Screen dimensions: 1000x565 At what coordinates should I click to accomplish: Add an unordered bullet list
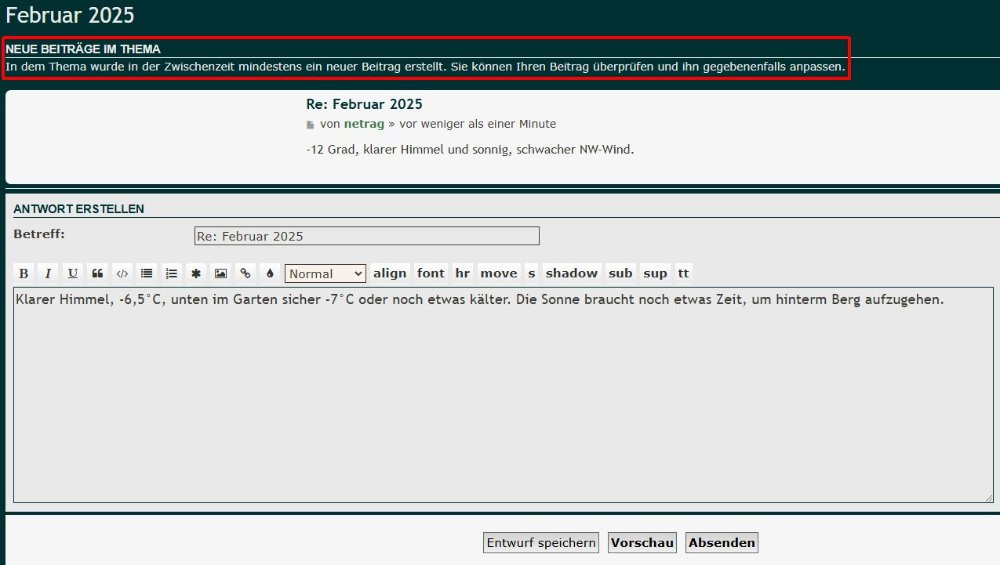[147, 273]
